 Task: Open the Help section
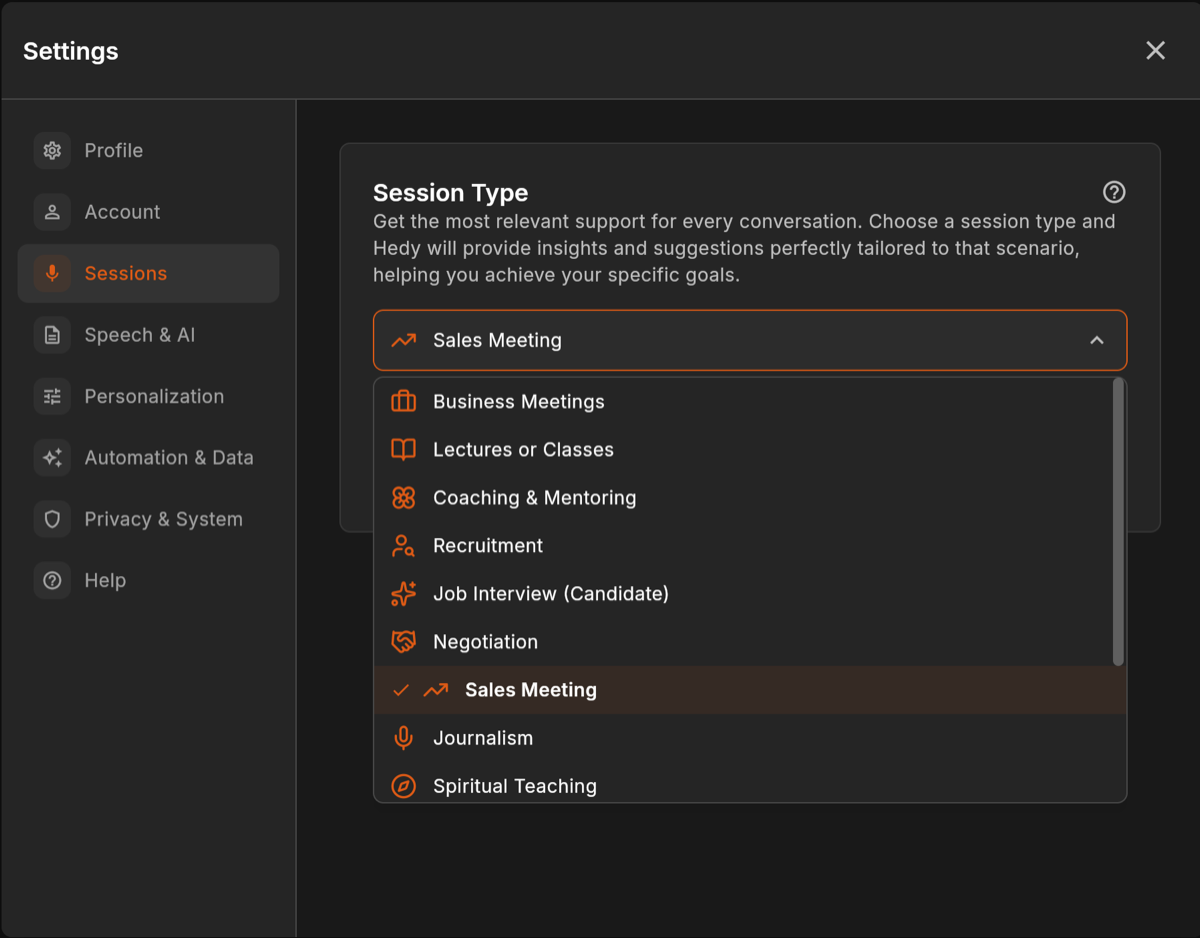[148, 580]
